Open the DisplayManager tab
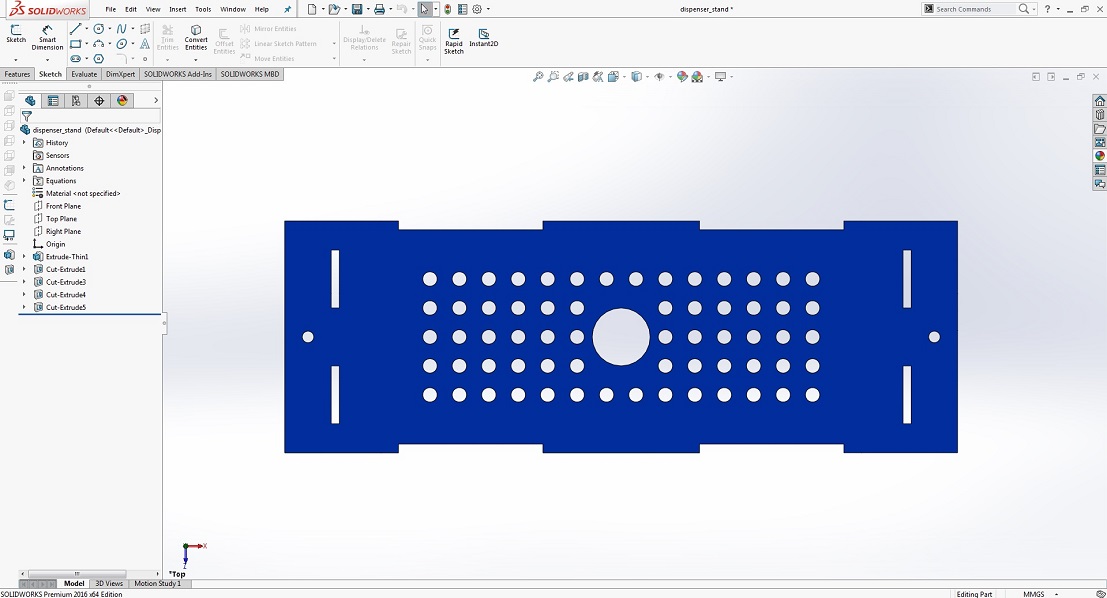Screen dimensions: 1107x598 122,101
